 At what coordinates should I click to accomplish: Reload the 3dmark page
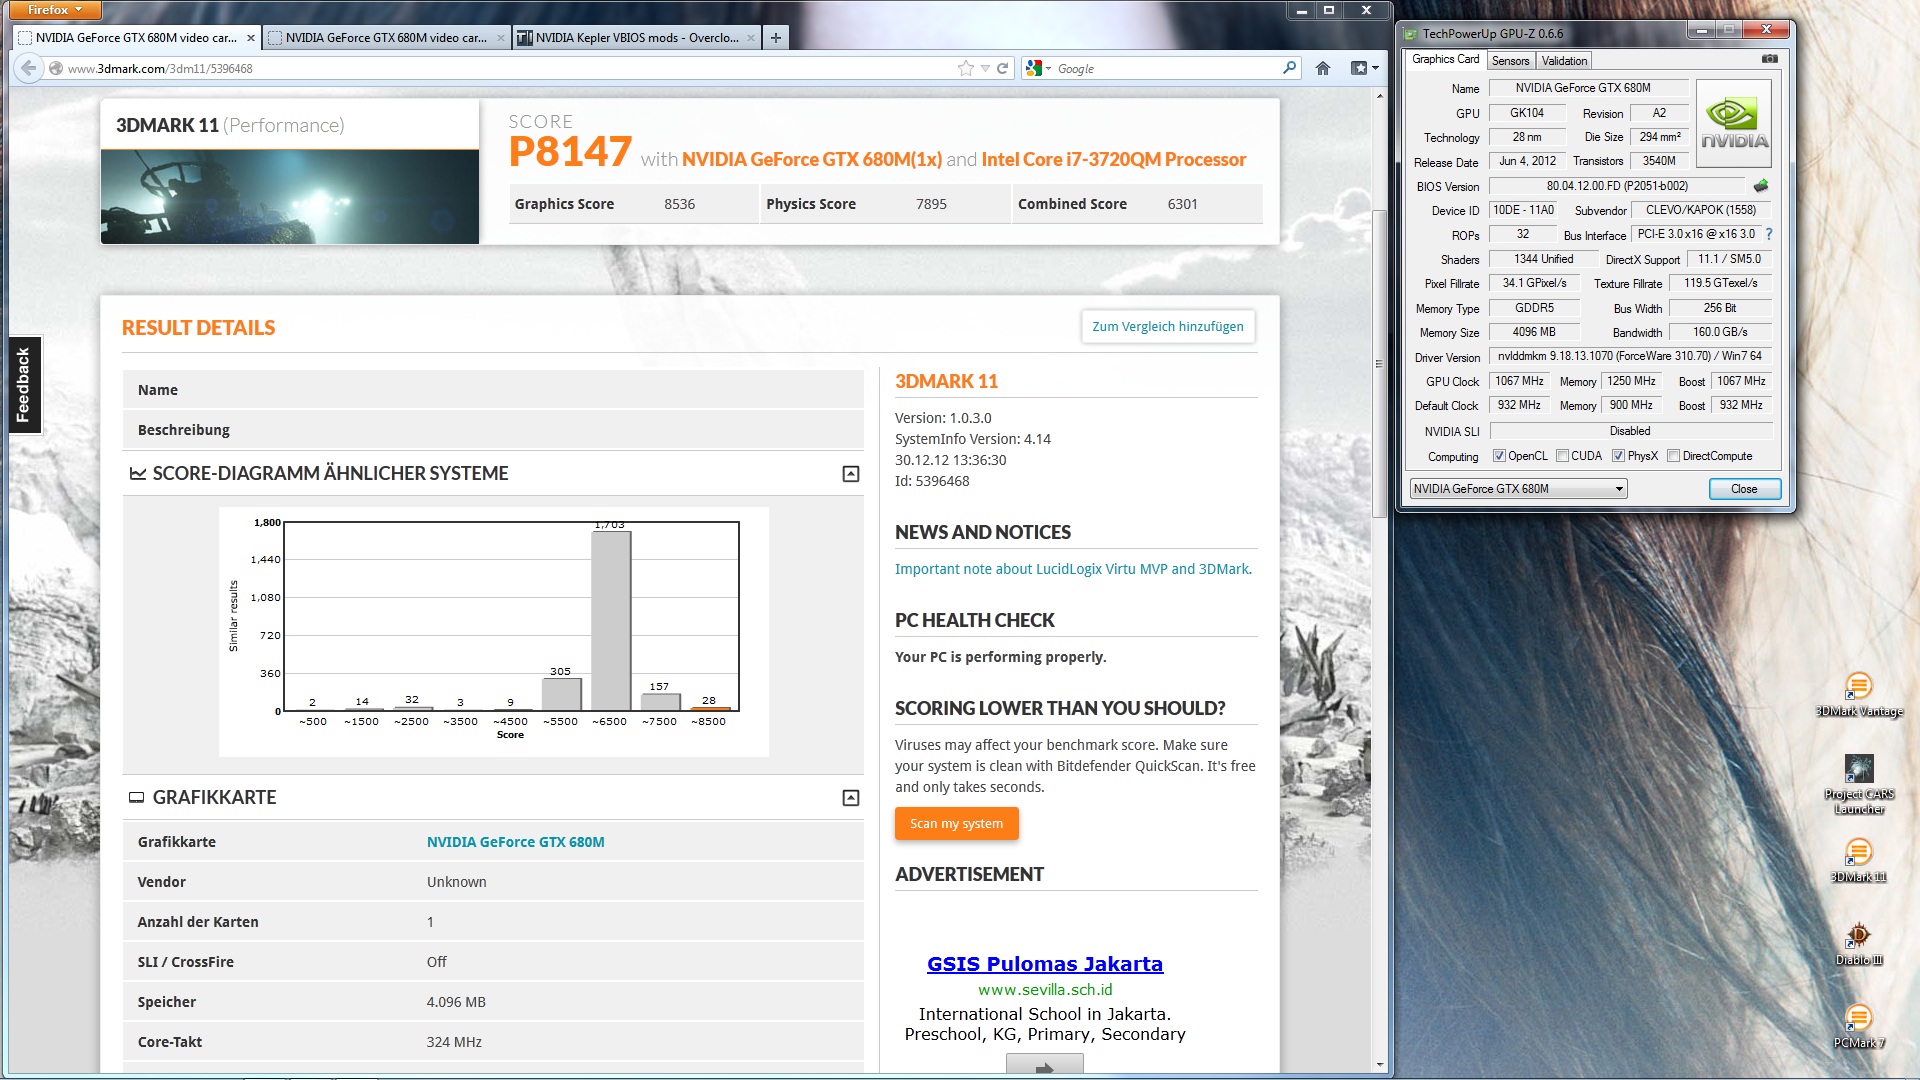(x=1002, y=68)
